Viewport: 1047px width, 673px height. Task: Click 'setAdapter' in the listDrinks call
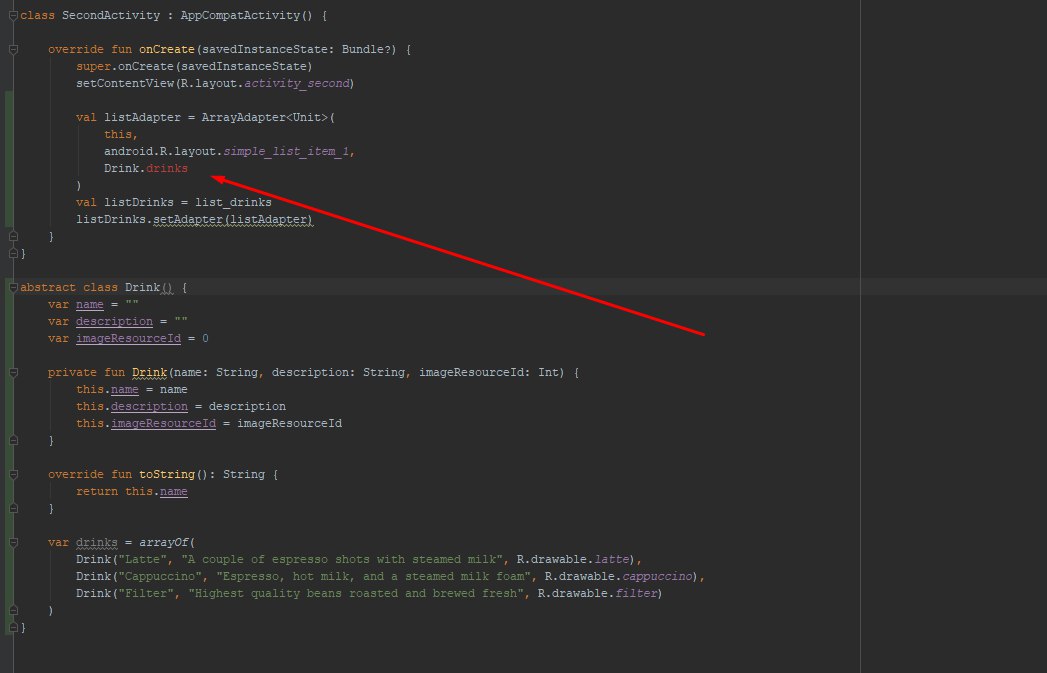188,220
